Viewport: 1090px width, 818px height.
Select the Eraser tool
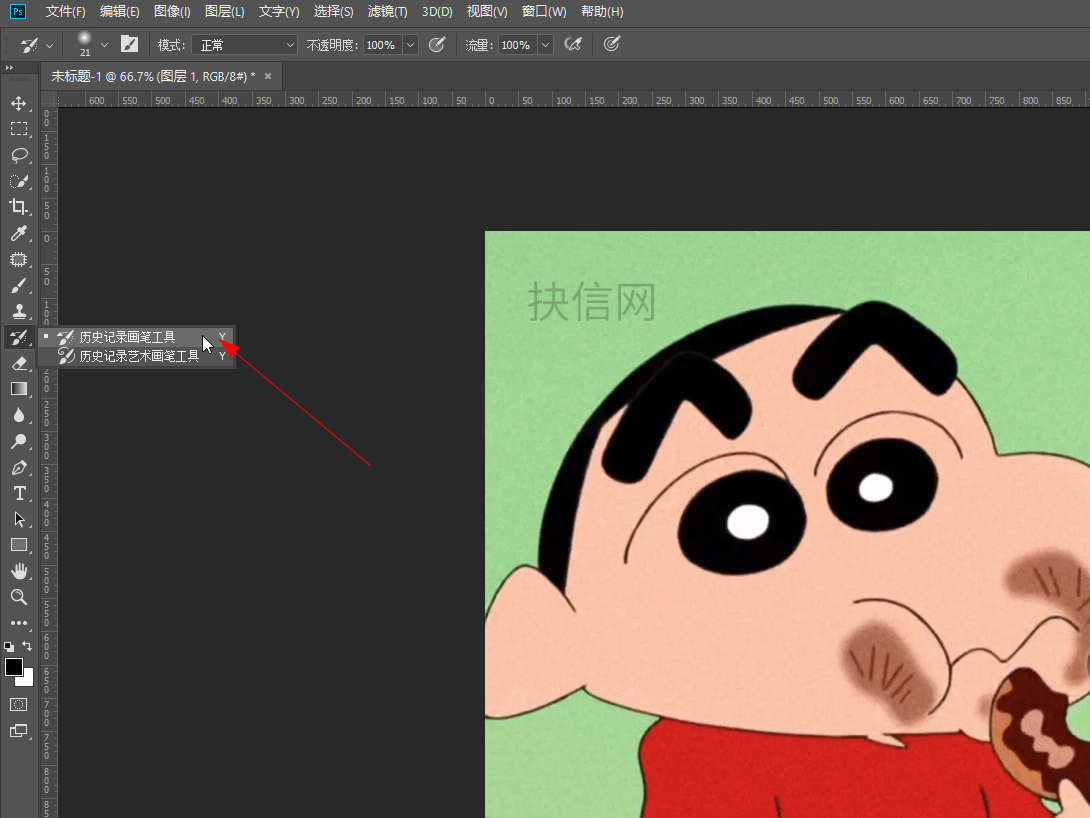[x=19, y=363]
